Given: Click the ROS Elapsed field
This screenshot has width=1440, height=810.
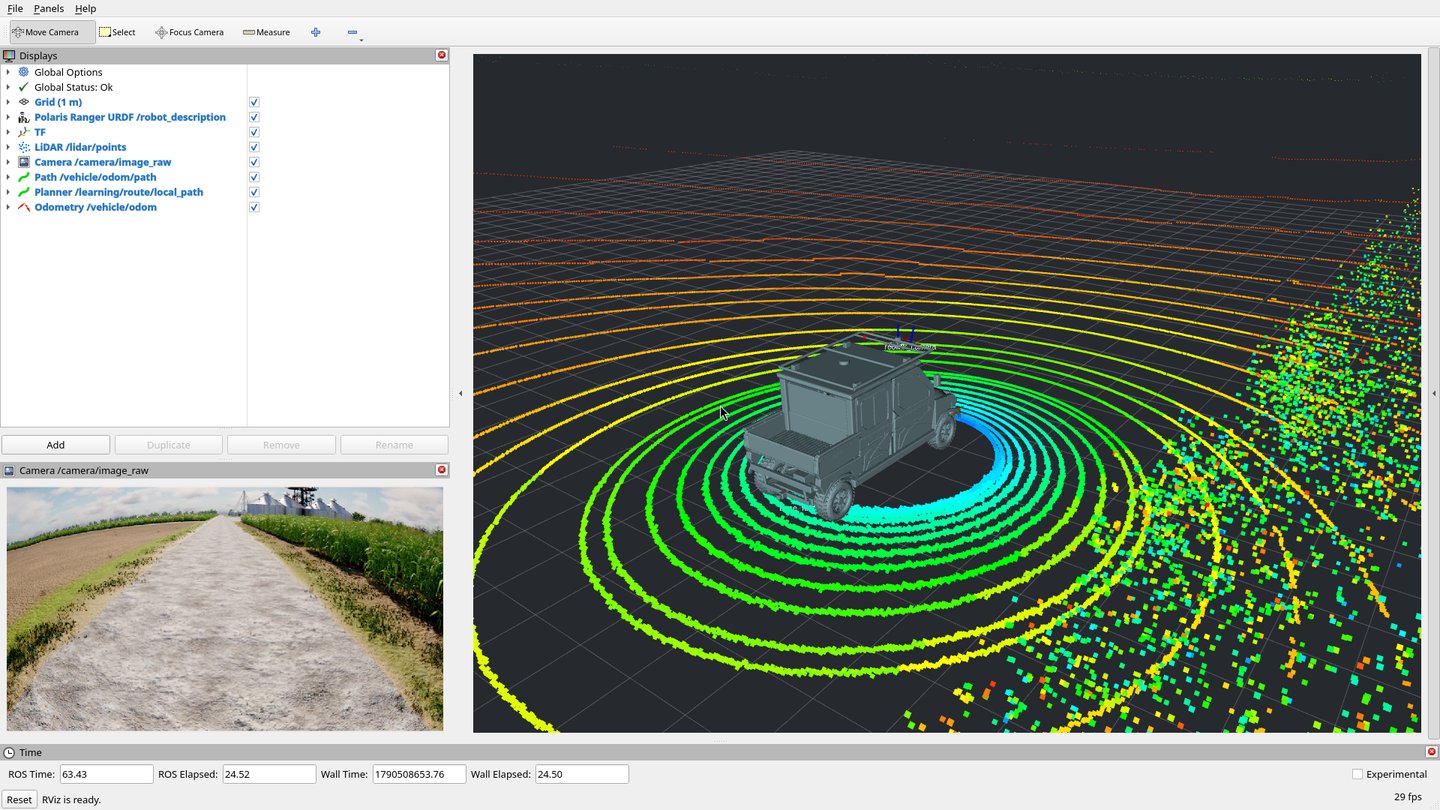Looking at the screenshot, I should 269,774.
